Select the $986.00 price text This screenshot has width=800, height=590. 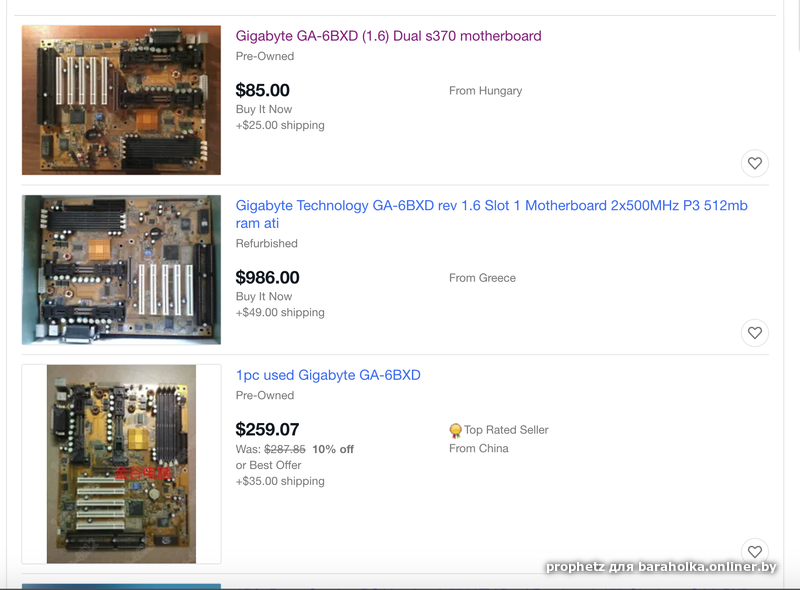pos(267,278)
